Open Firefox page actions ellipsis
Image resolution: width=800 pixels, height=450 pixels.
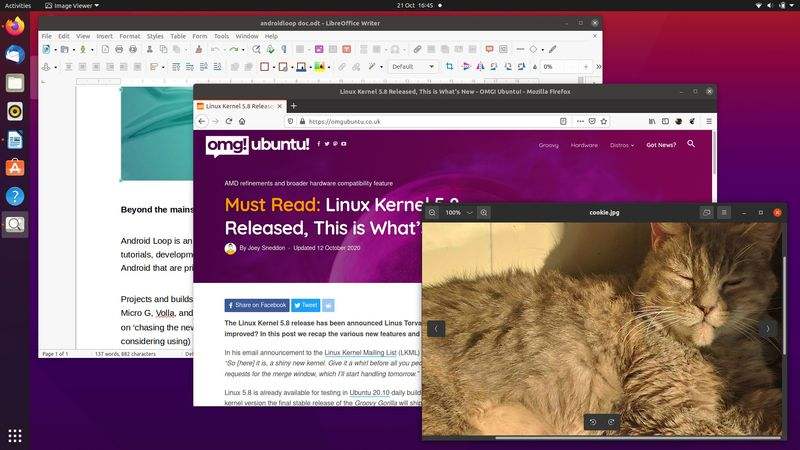point(580,121)
